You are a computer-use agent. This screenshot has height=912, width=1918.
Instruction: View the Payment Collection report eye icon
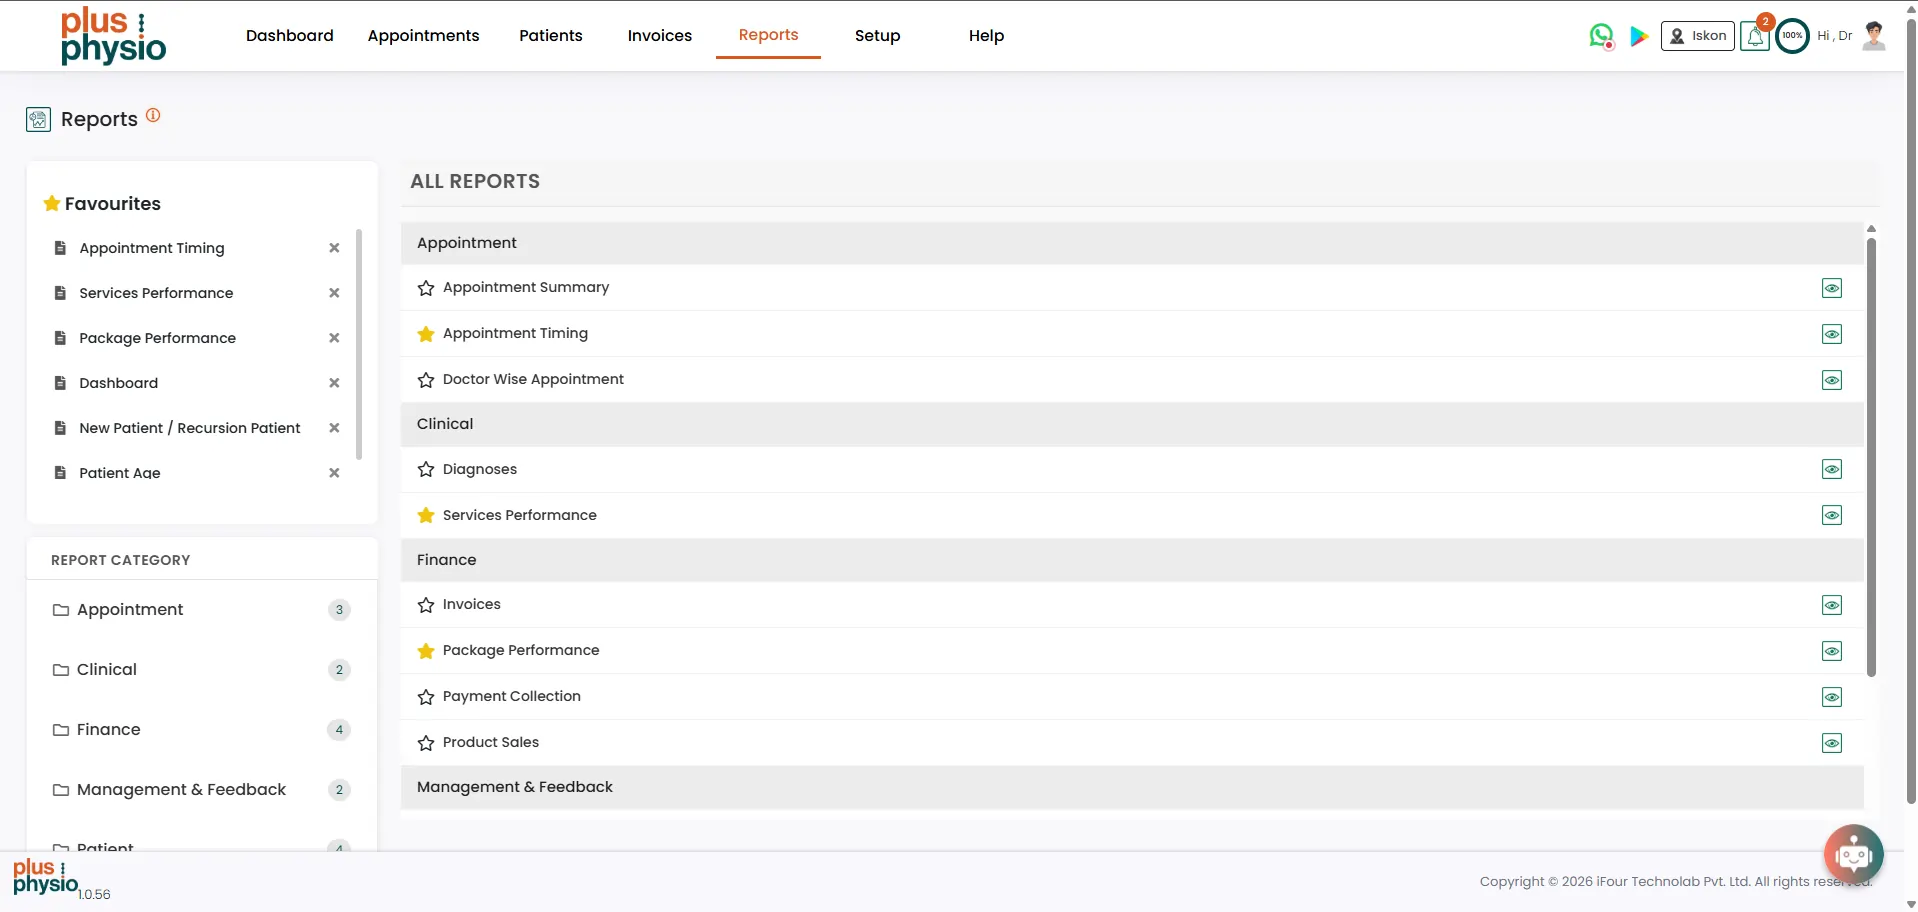tap(1831, 697)
